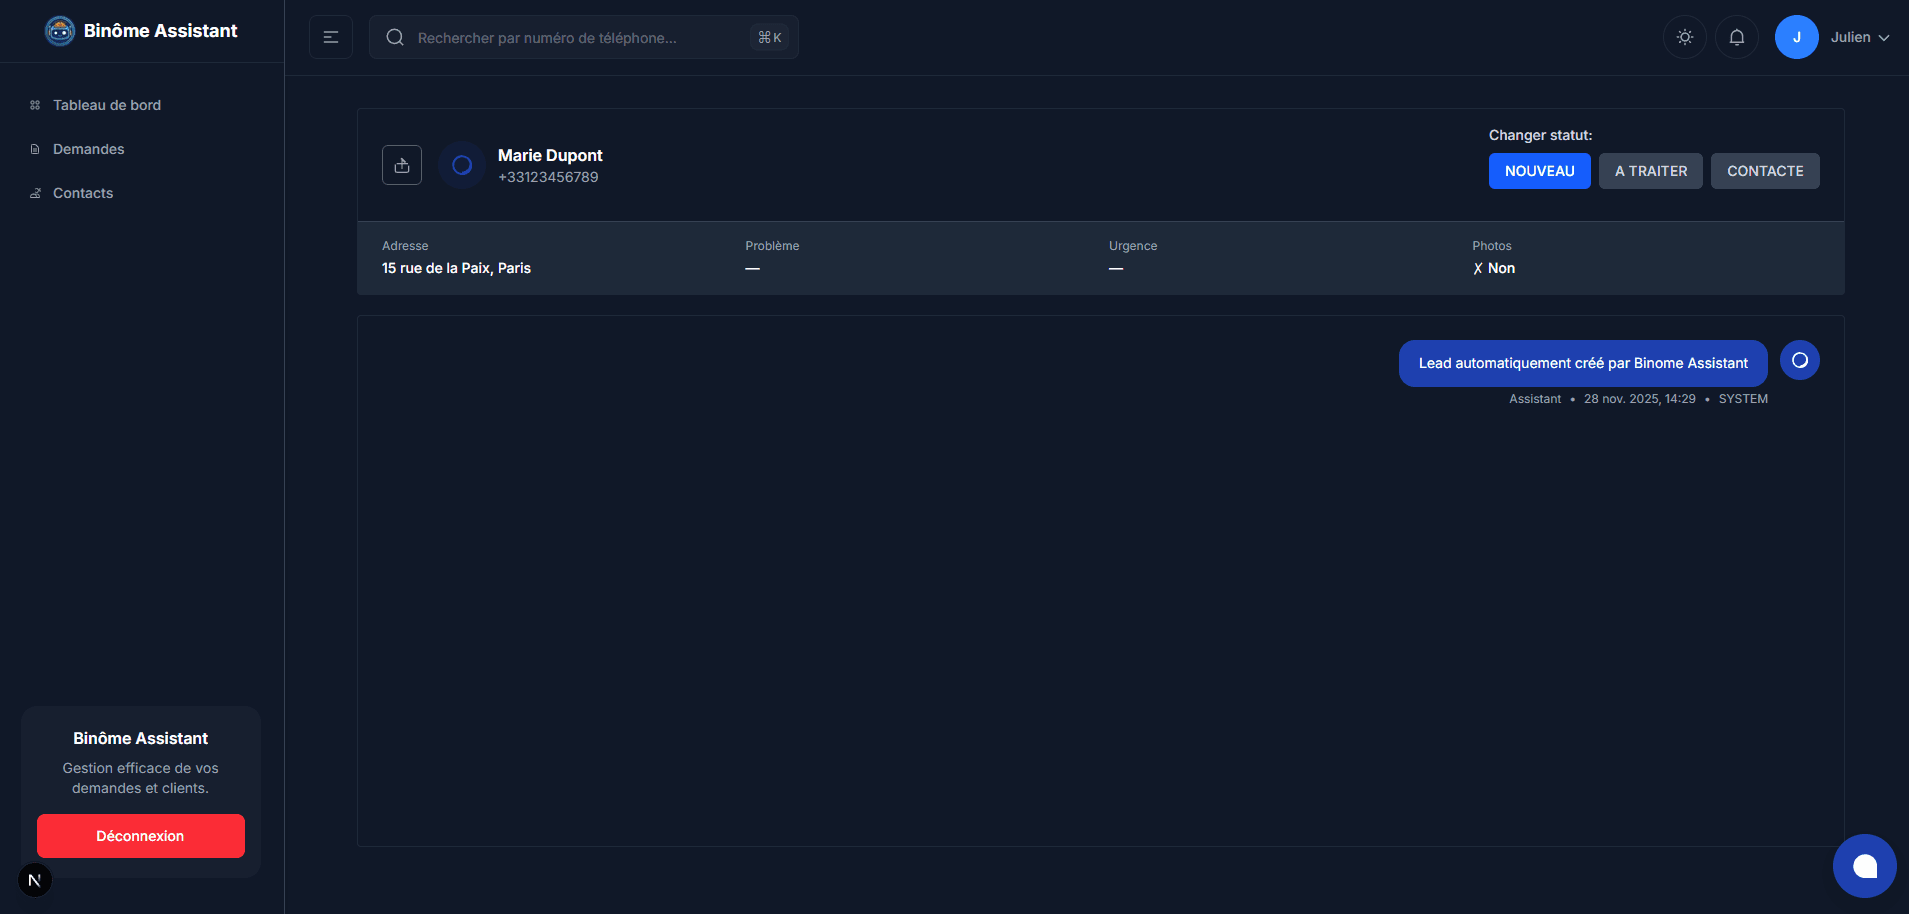Screen dimensions: 1909x914
Task: Navigate to Contacts section
Action: click(x=82, y=193)
